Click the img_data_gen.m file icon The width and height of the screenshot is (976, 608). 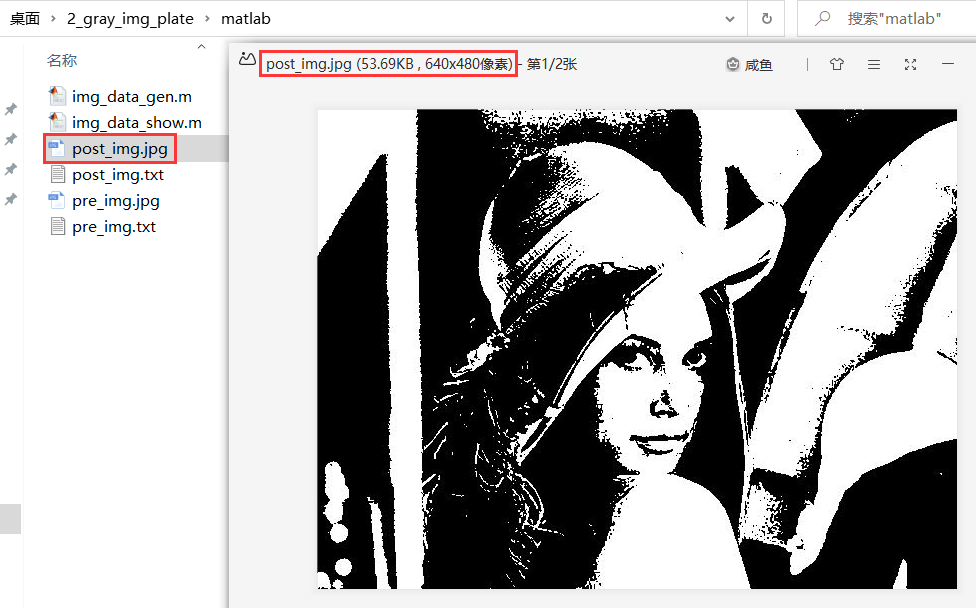tap(57, 97)
